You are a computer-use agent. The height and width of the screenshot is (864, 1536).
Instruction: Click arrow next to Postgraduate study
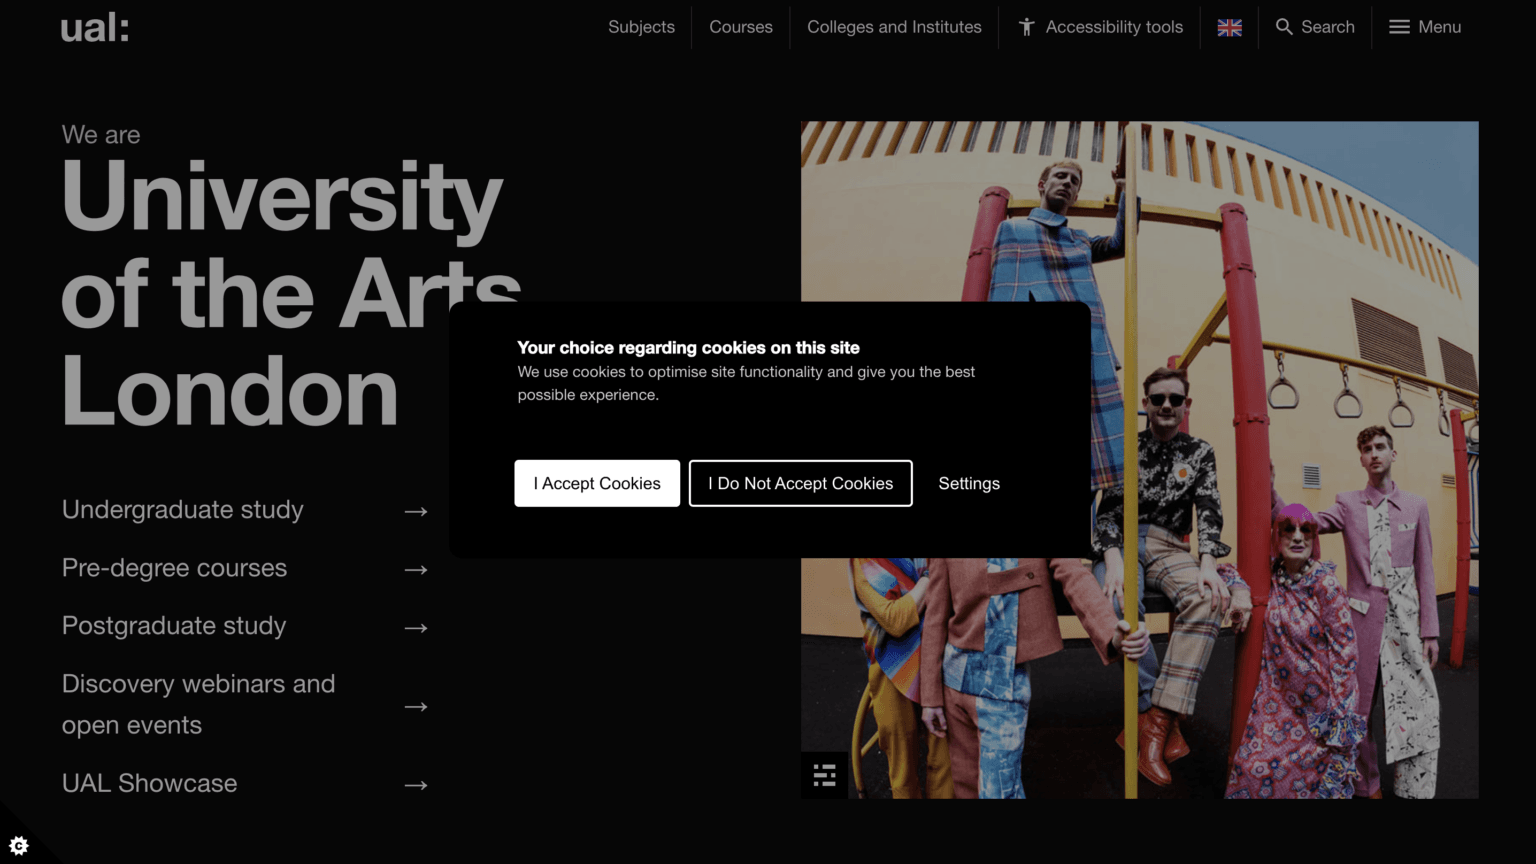(x=416, y=627)
